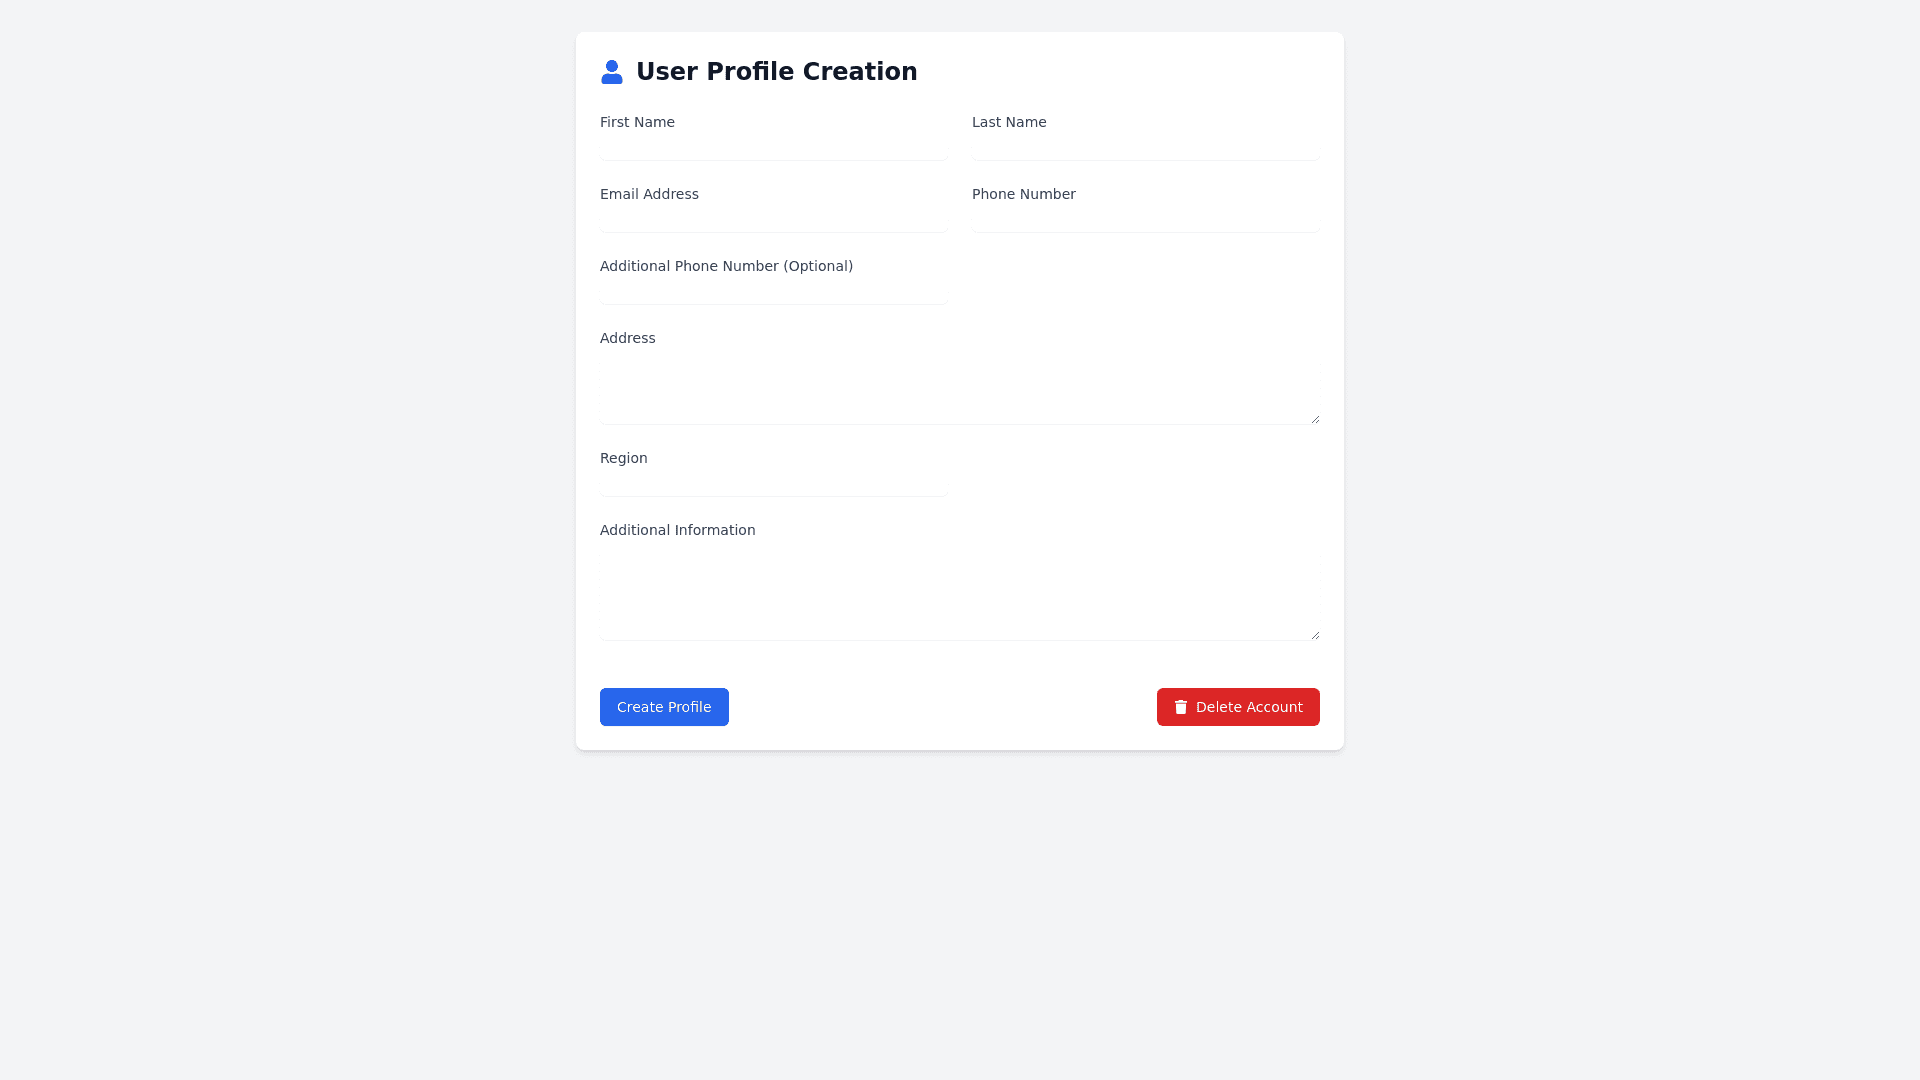The width and height of the screenshot is (1920, 1080).
Task: Click the blue user profile icon
Action: coord(611,72)
